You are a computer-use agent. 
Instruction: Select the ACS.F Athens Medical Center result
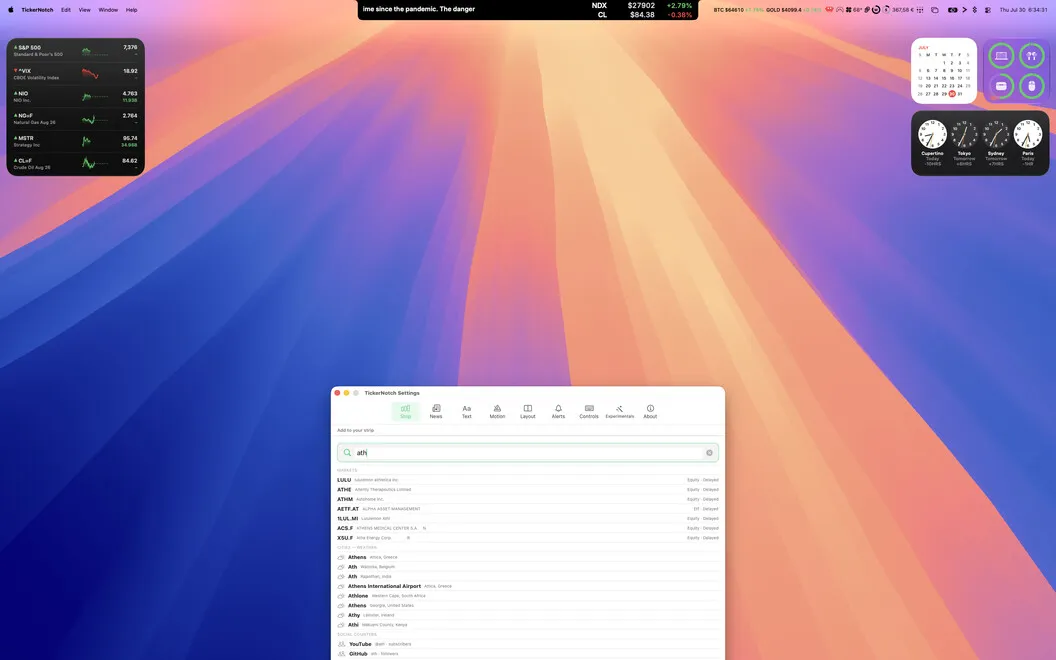[528, 528]
